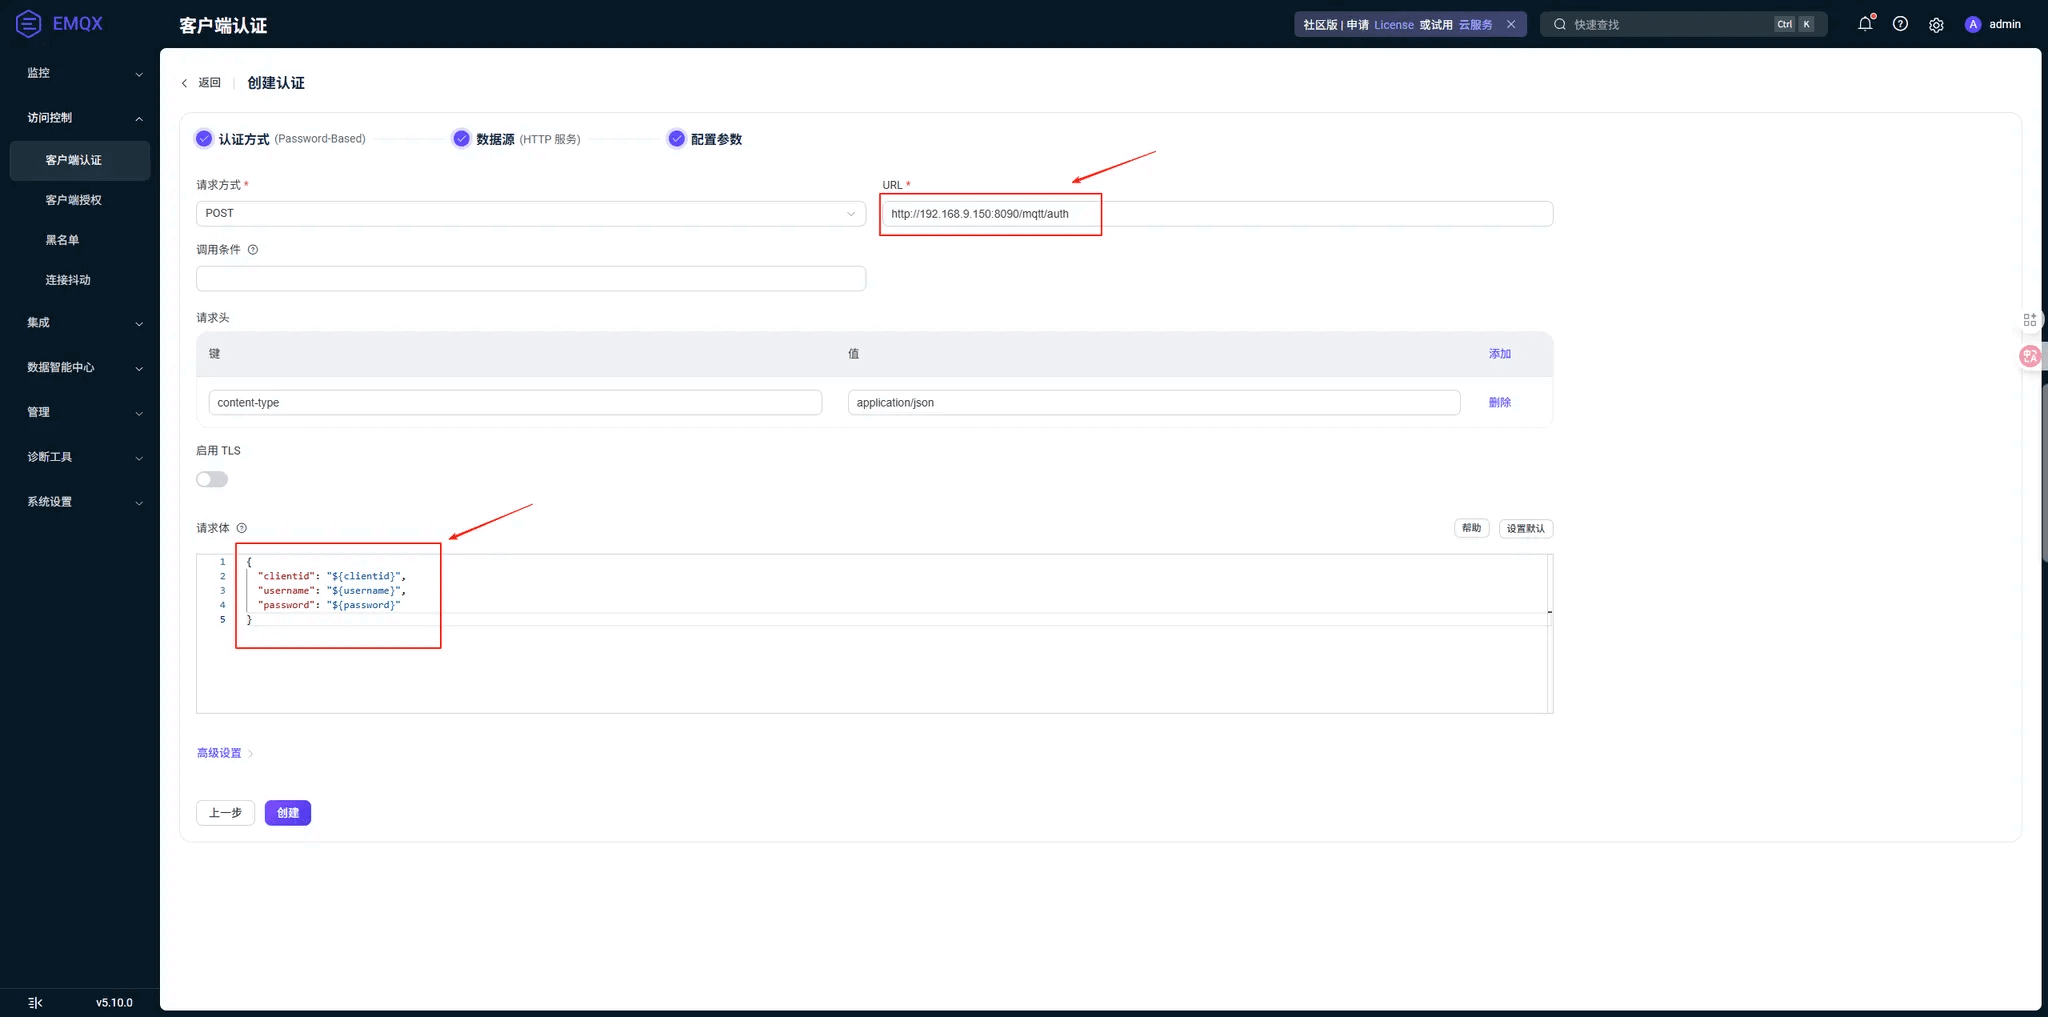This screenshot has width=2048, height=1017.
Task: Click the admin user avatar
Action: click(1972, 24)
